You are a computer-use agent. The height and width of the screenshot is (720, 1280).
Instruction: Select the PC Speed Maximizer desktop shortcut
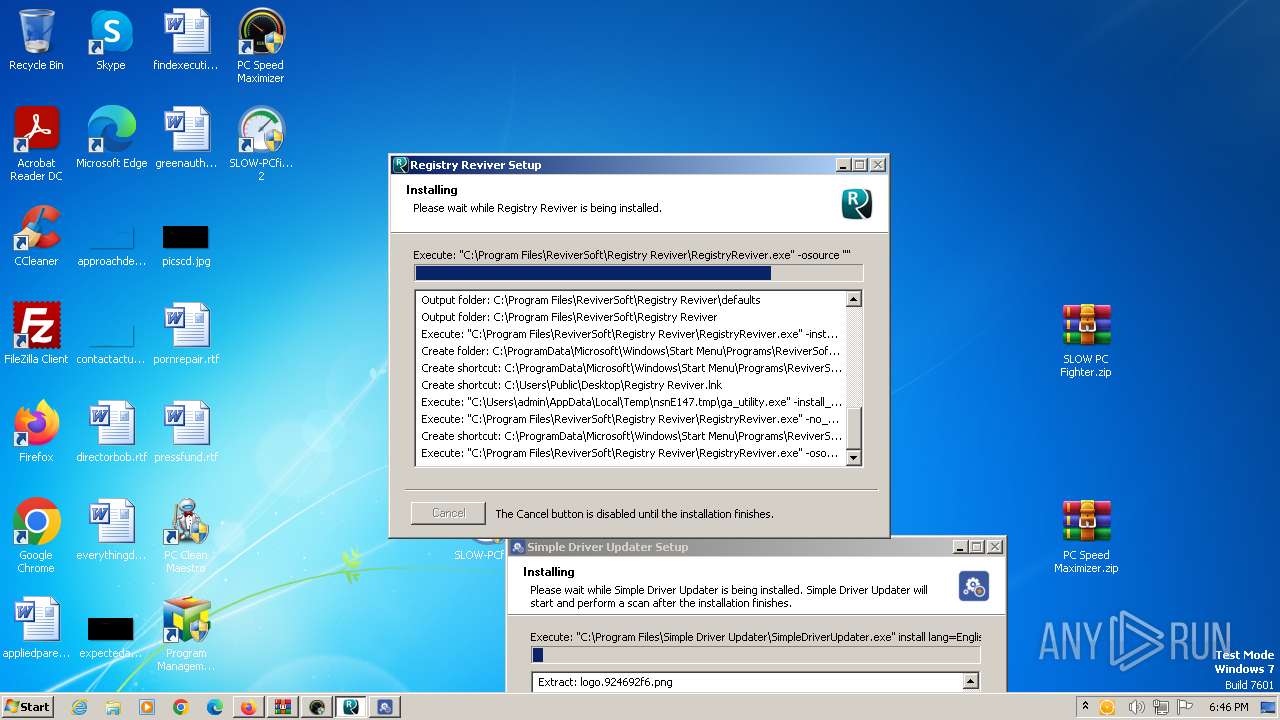coord(261,46)
